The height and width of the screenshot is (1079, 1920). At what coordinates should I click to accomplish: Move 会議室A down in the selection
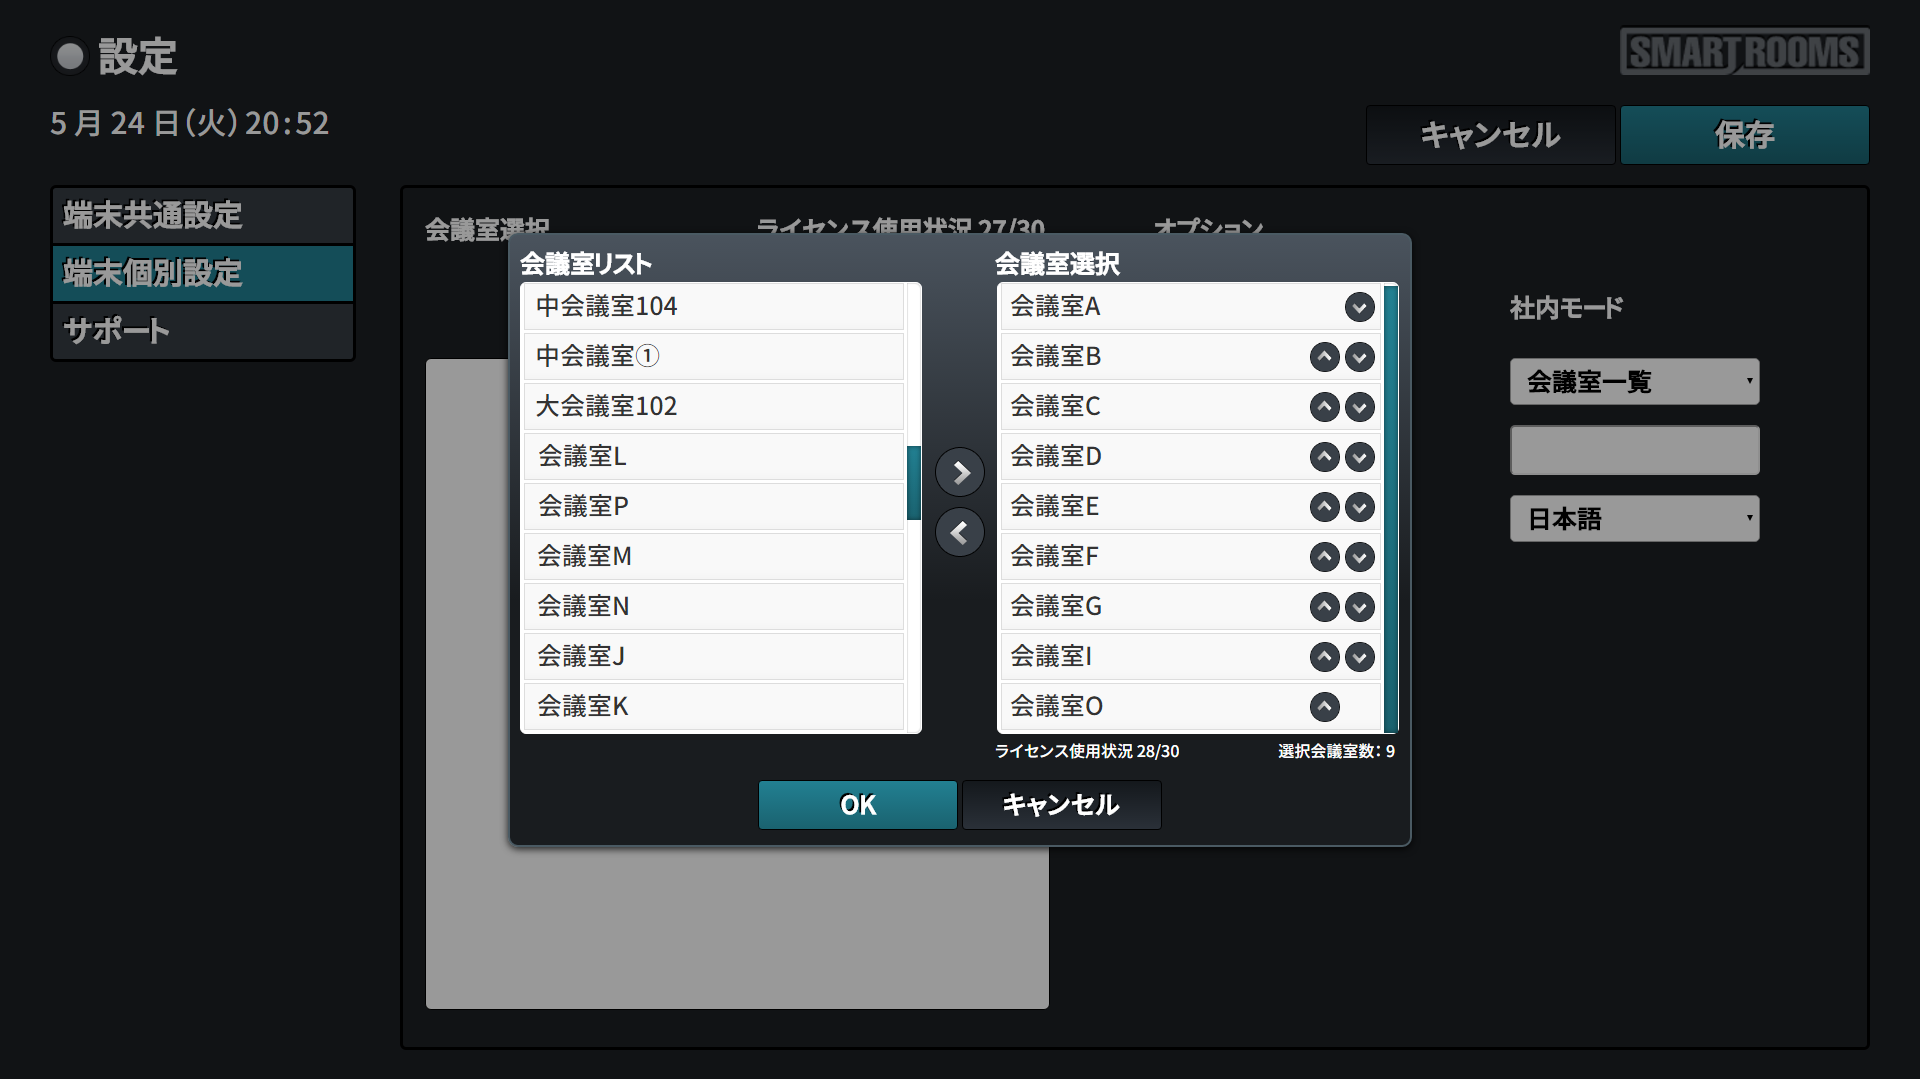[1359, 307]
